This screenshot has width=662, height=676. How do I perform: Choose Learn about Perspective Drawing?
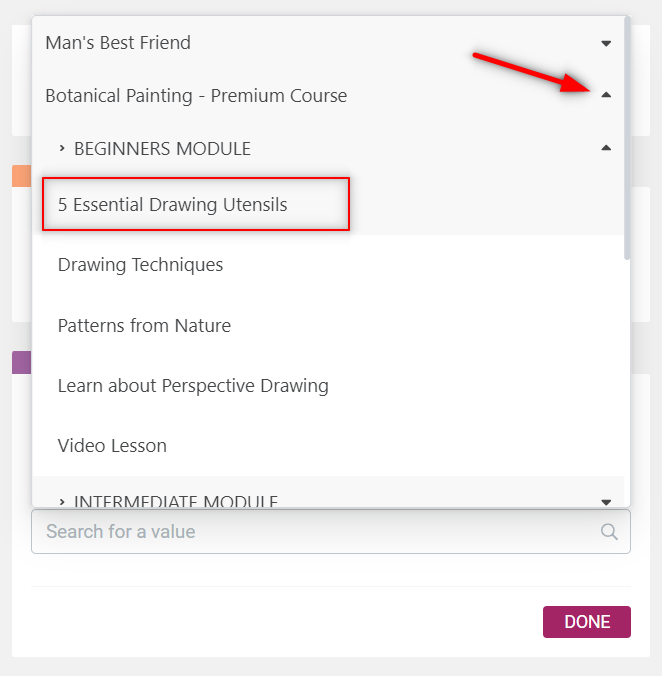tap(193, 386)
